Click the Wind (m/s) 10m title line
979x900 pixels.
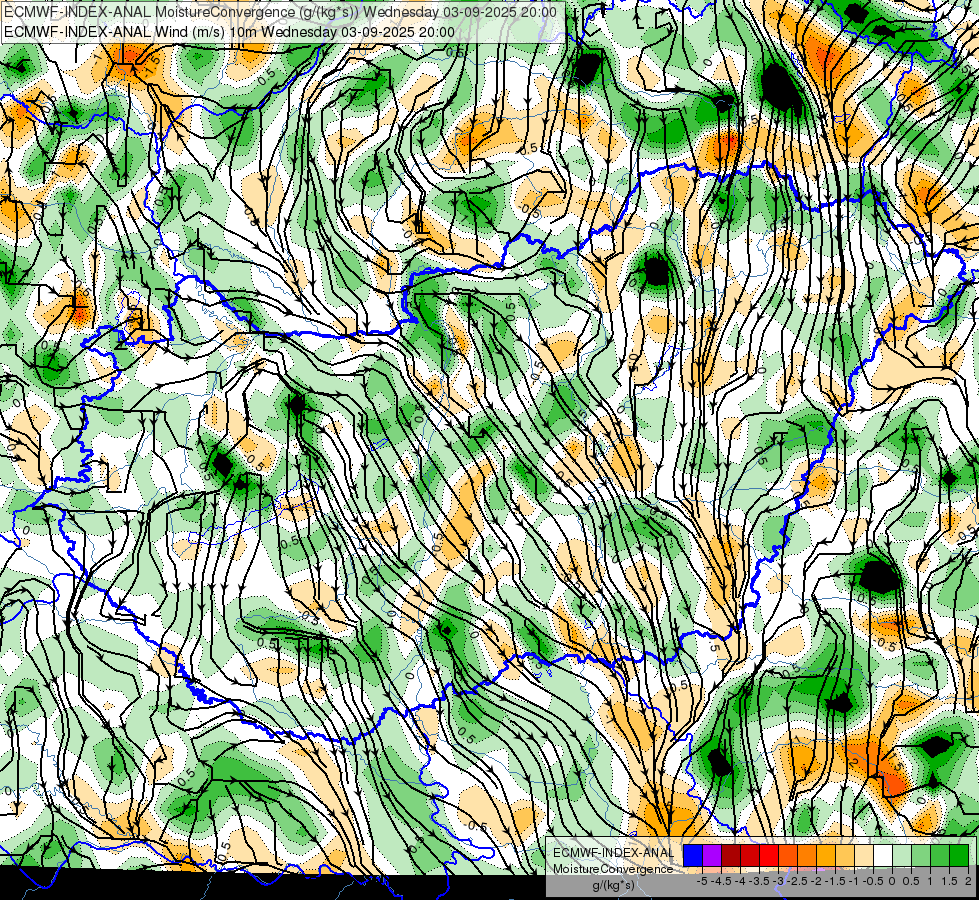(229, 32)
